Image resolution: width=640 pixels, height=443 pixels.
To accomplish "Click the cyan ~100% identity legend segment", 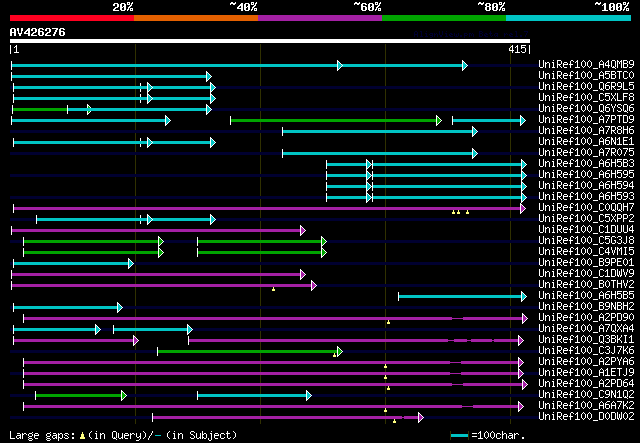I will point(569,18).
